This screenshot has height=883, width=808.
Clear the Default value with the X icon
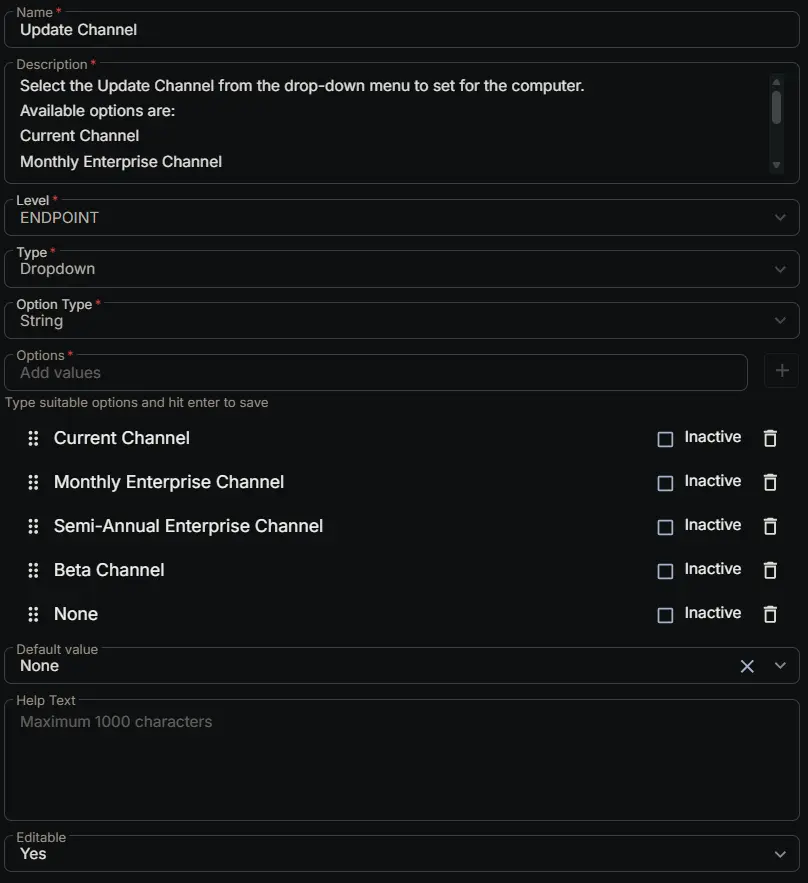pos(747,666)
